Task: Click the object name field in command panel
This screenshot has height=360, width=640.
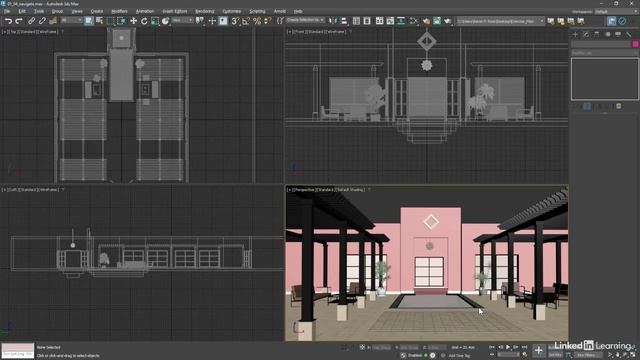Action: 601,44
